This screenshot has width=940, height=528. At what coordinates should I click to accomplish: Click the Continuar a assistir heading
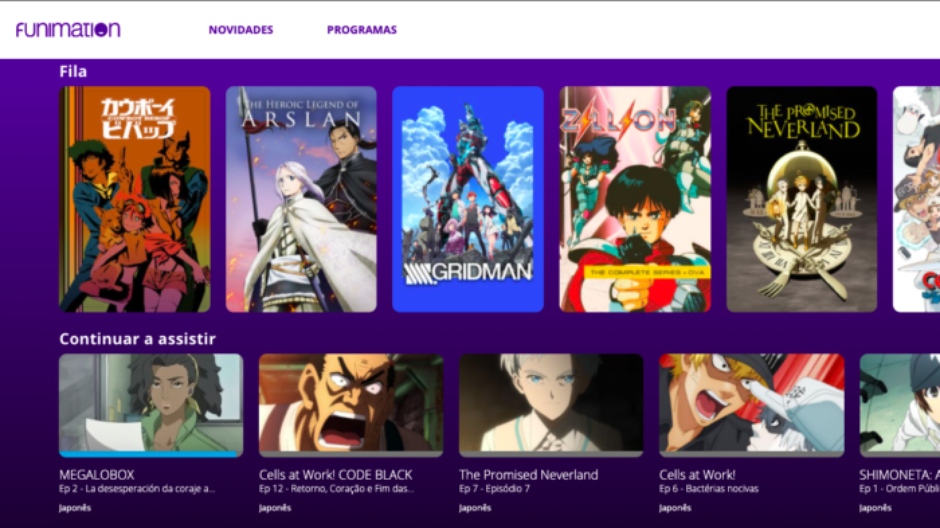(x=137, y=339)
